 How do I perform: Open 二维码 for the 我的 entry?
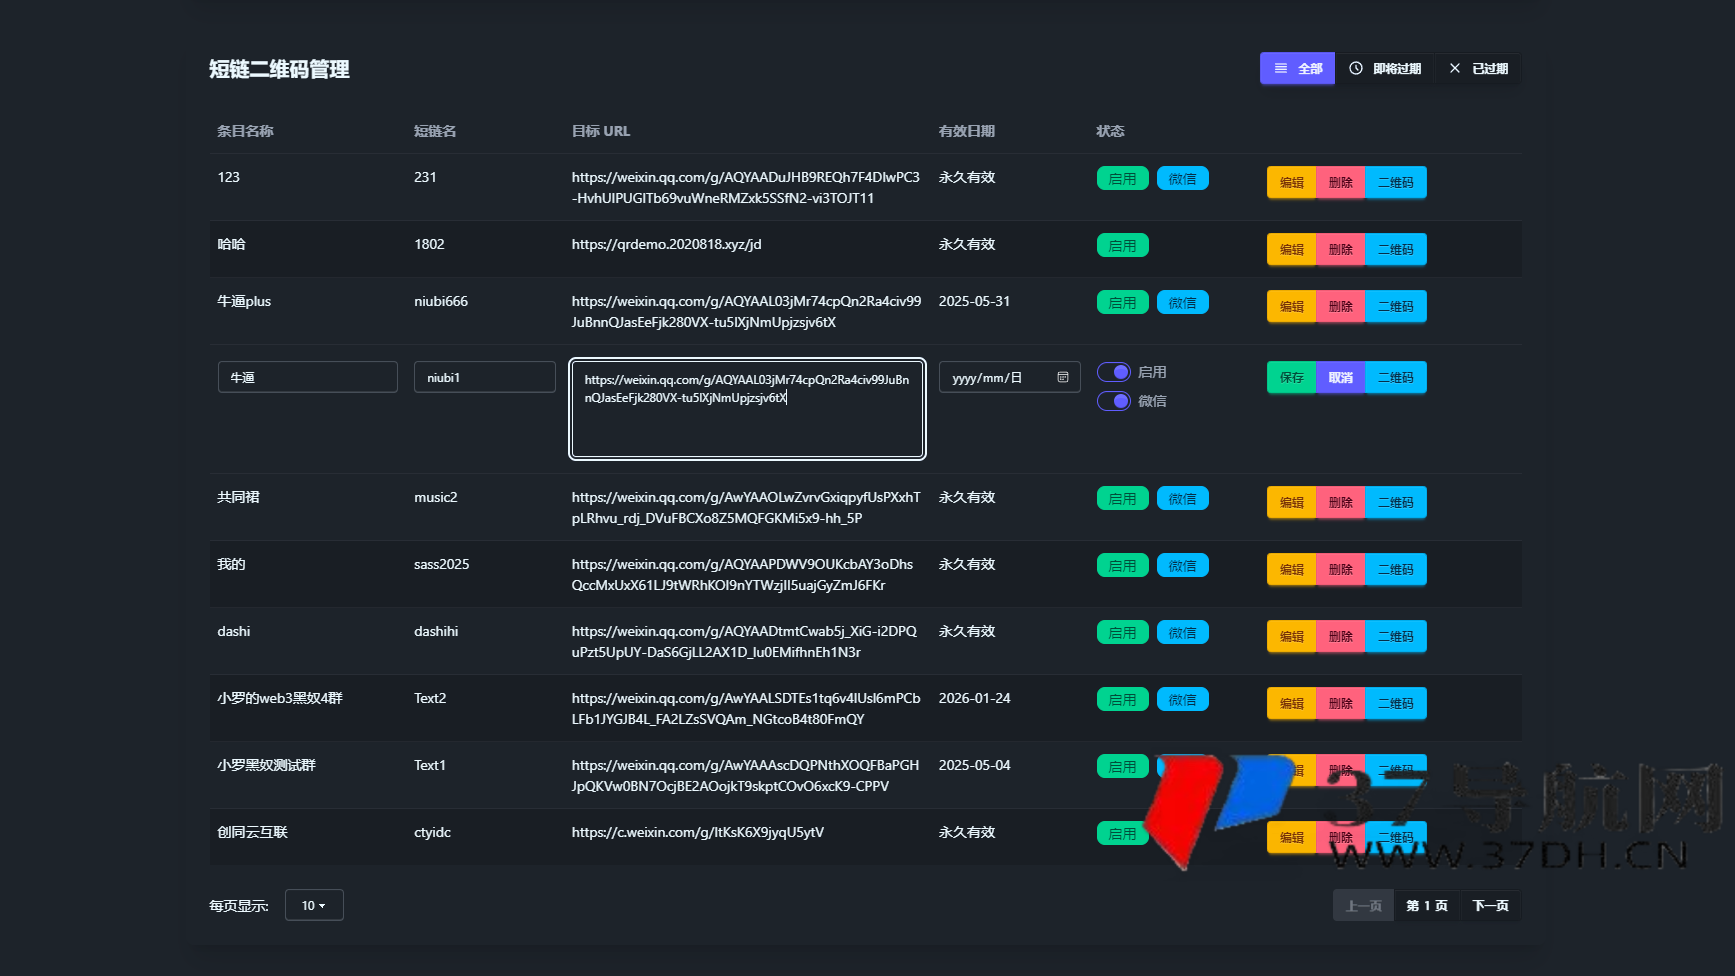coord(1395,570)
